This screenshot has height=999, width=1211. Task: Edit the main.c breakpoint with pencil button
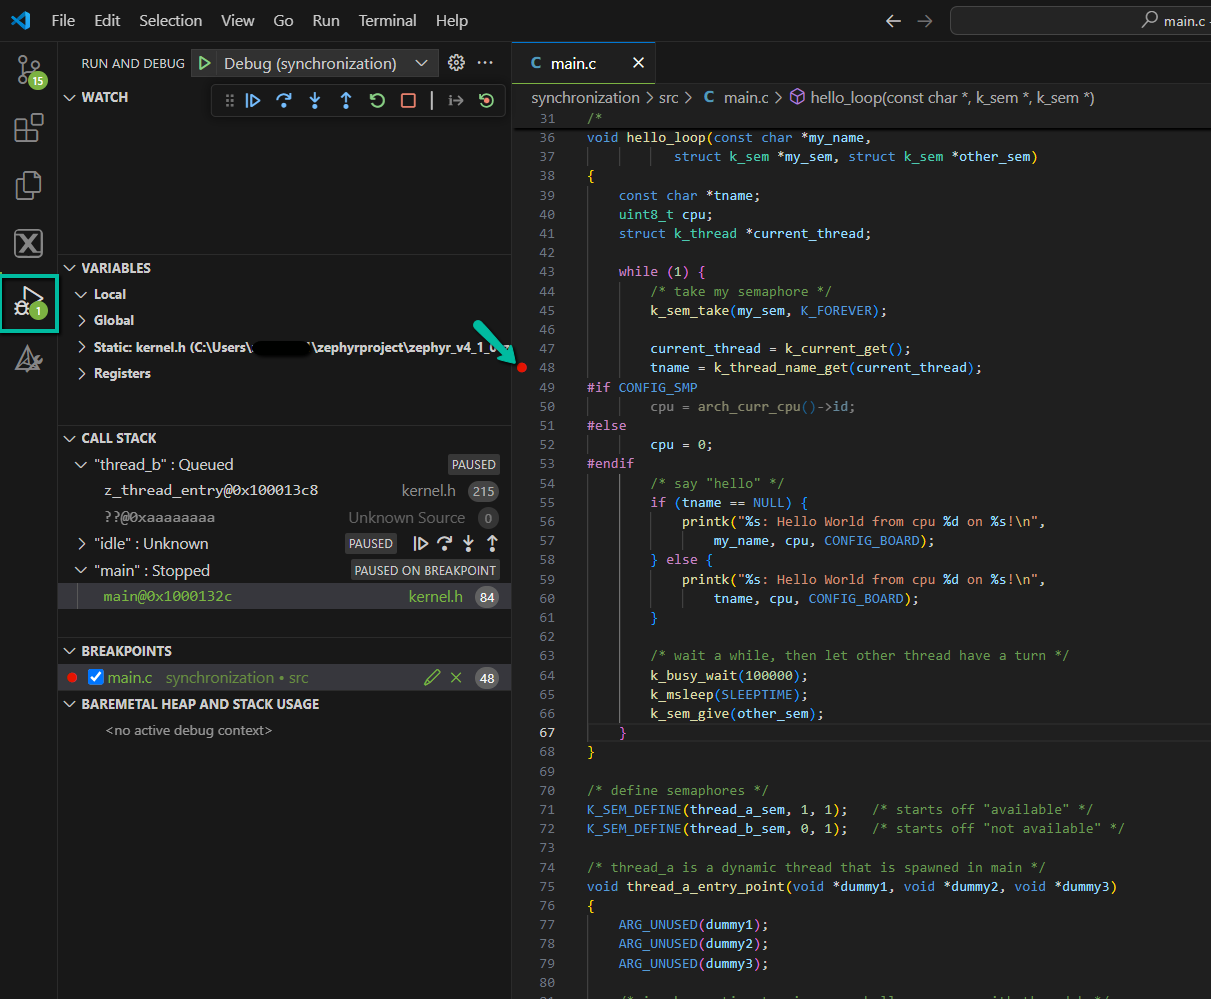pos(432,677)
